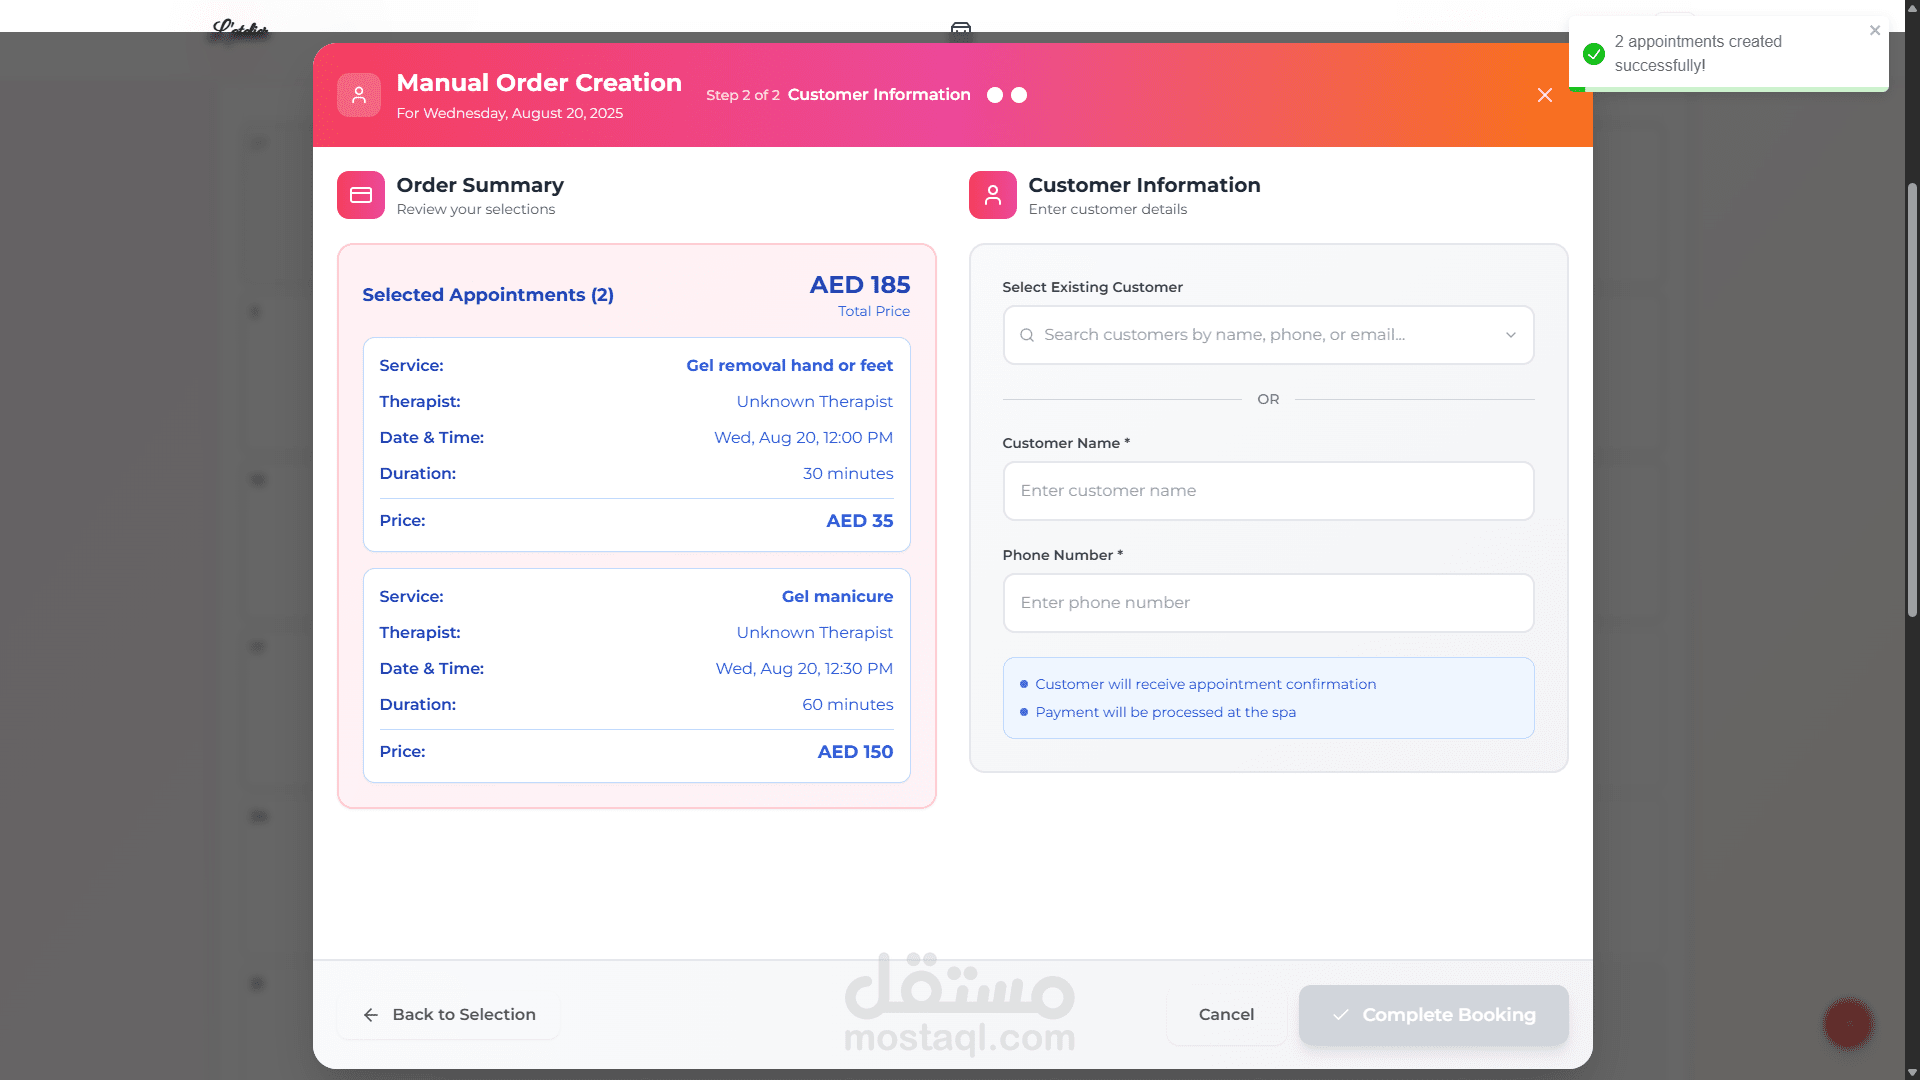Click the Phone Number input field
Image resolution: width=1920 pixels, height=1080 pixels.
coord(1267,603)
